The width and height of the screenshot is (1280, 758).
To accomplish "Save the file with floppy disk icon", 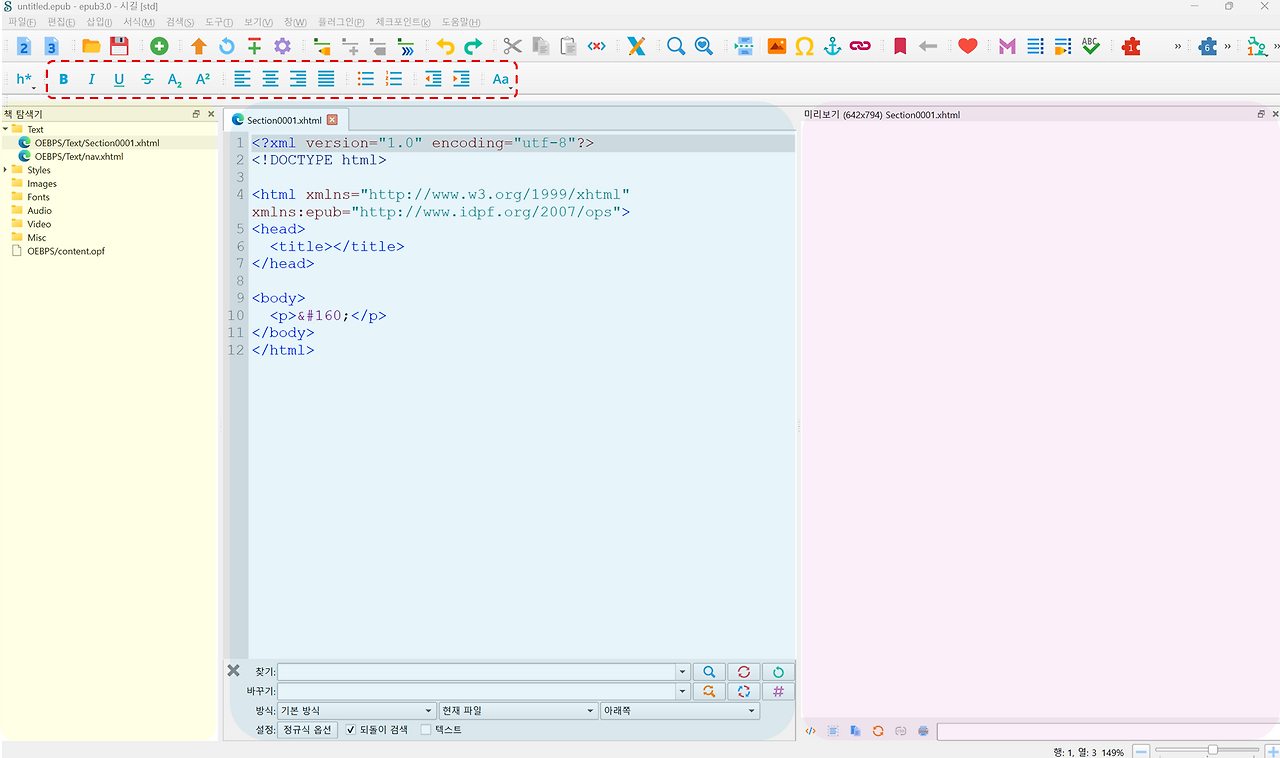I will (x=119, y=46).
